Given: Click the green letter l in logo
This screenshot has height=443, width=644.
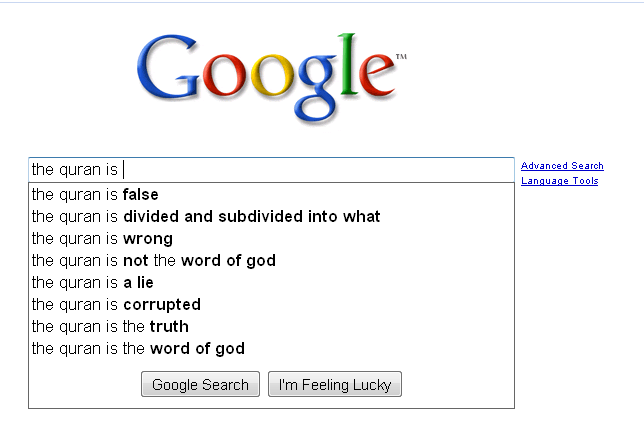Looking at the screenshot, I should pos(348,64).
